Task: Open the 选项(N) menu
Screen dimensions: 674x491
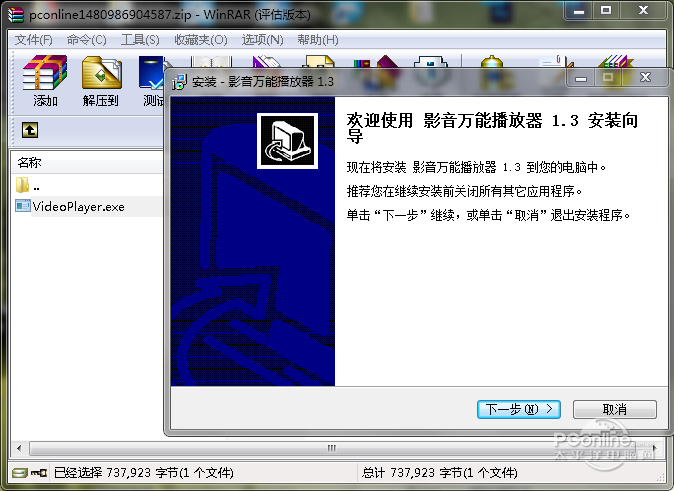Action: pos(263,40)
